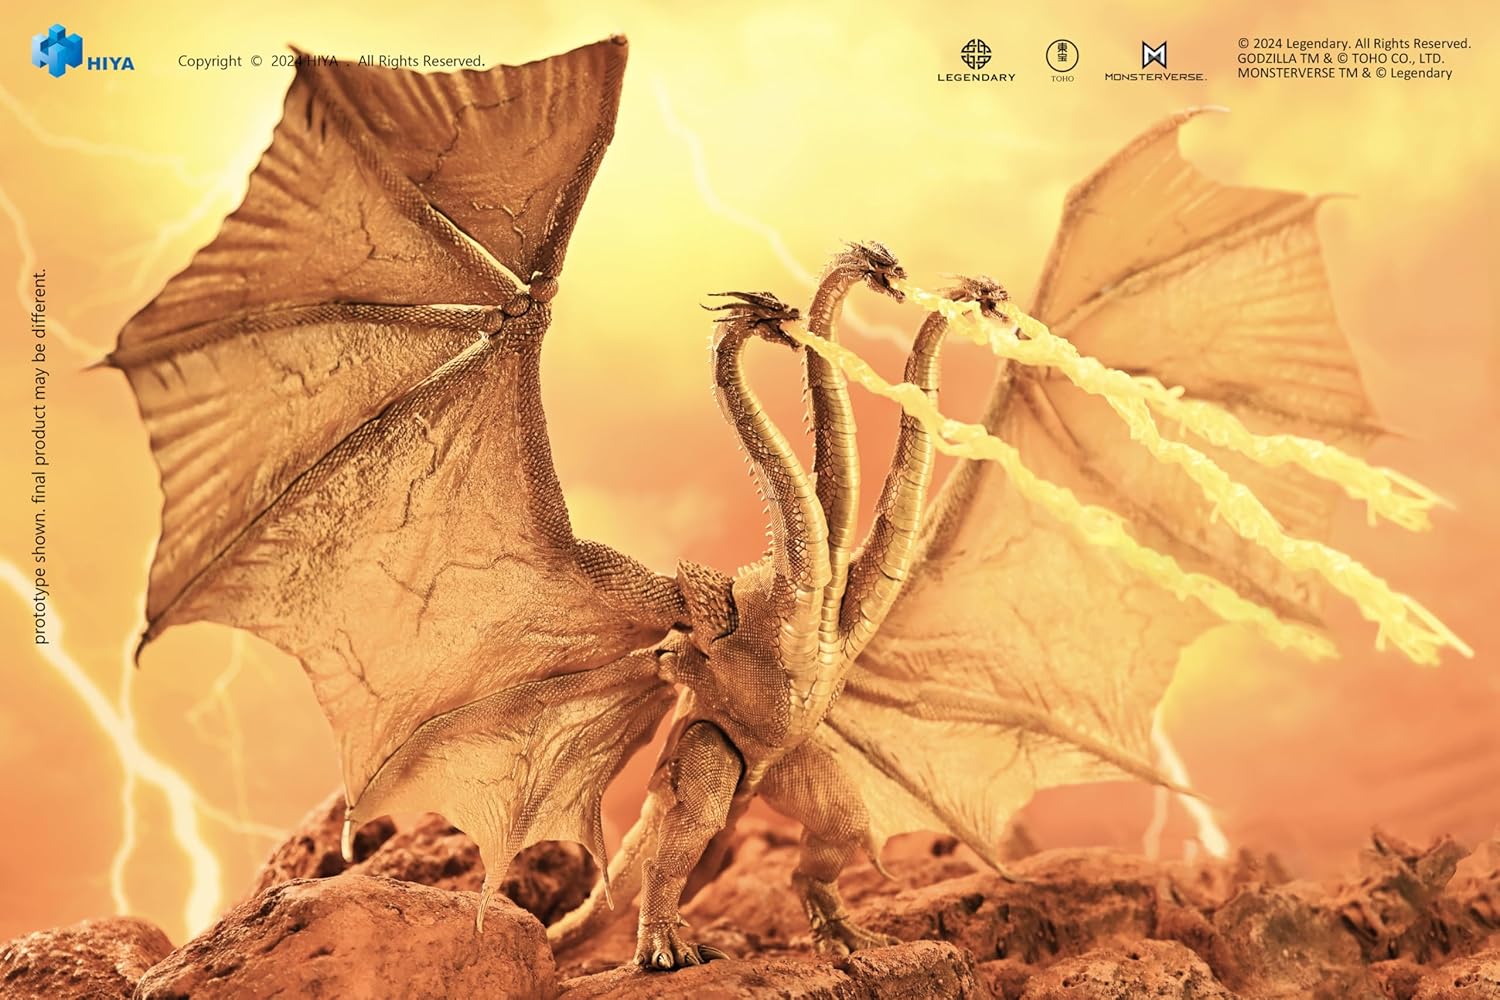Click the vertical 'prototype shown' disclaimer text
This screenshot has height=1000, width=1500.
point(40,456)
